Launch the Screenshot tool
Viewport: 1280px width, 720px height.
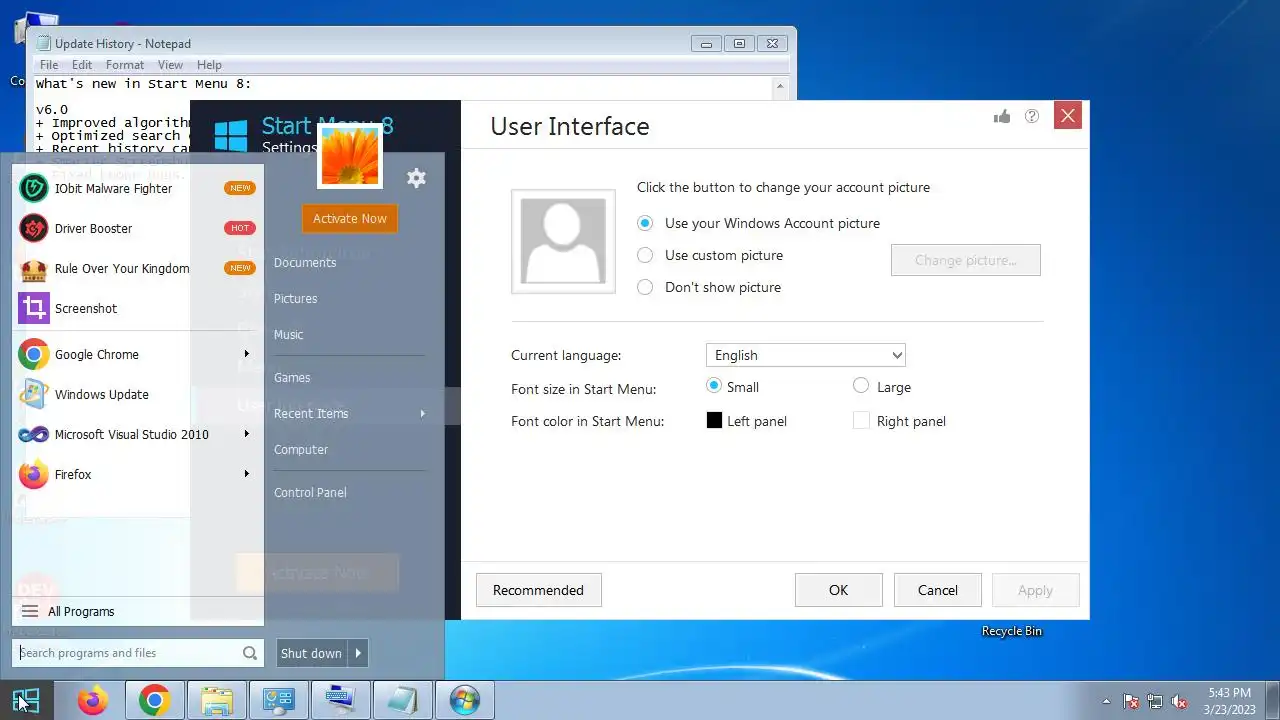point(138,308)
